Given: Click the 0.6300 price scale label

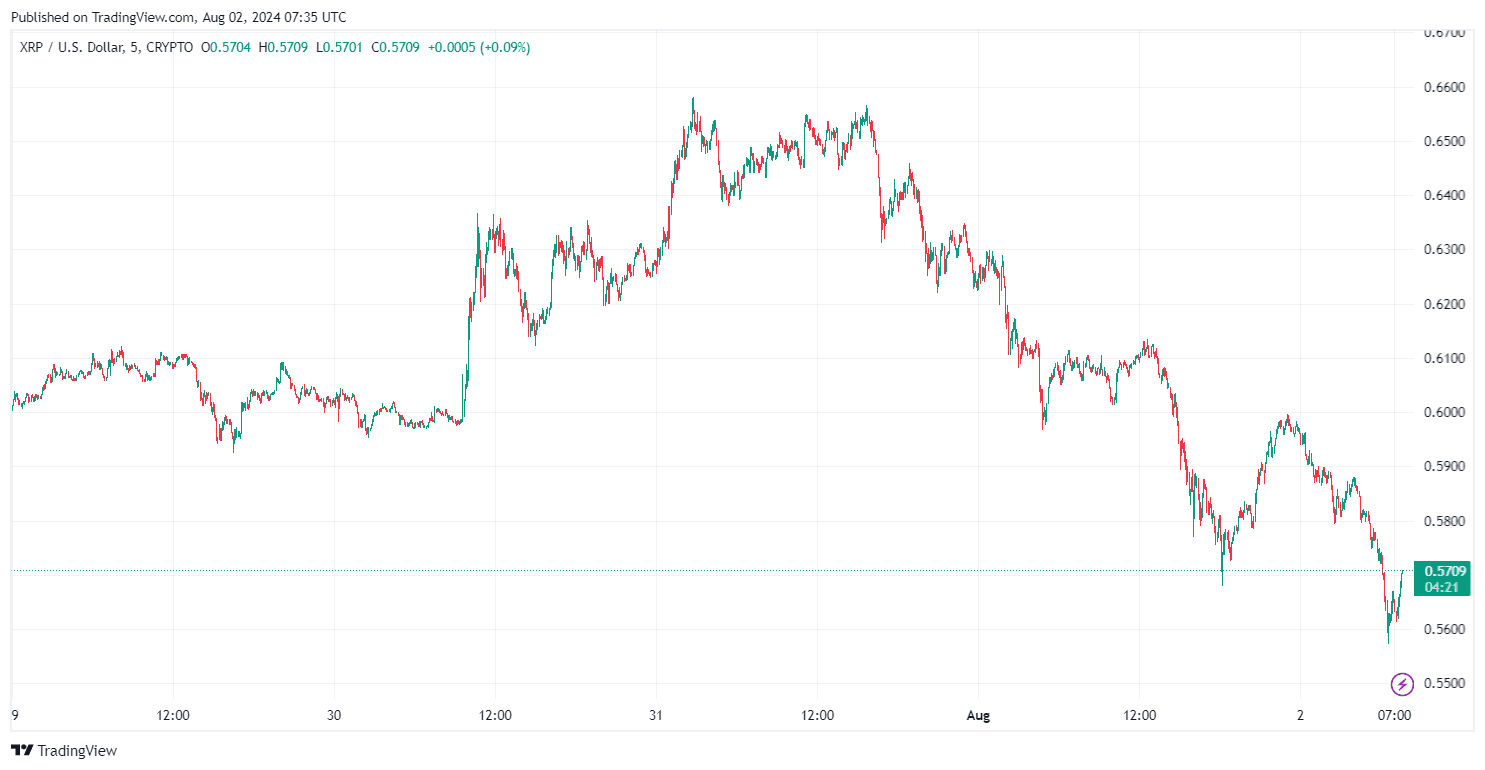Looking at the screenshot, I should [1444, 249].
